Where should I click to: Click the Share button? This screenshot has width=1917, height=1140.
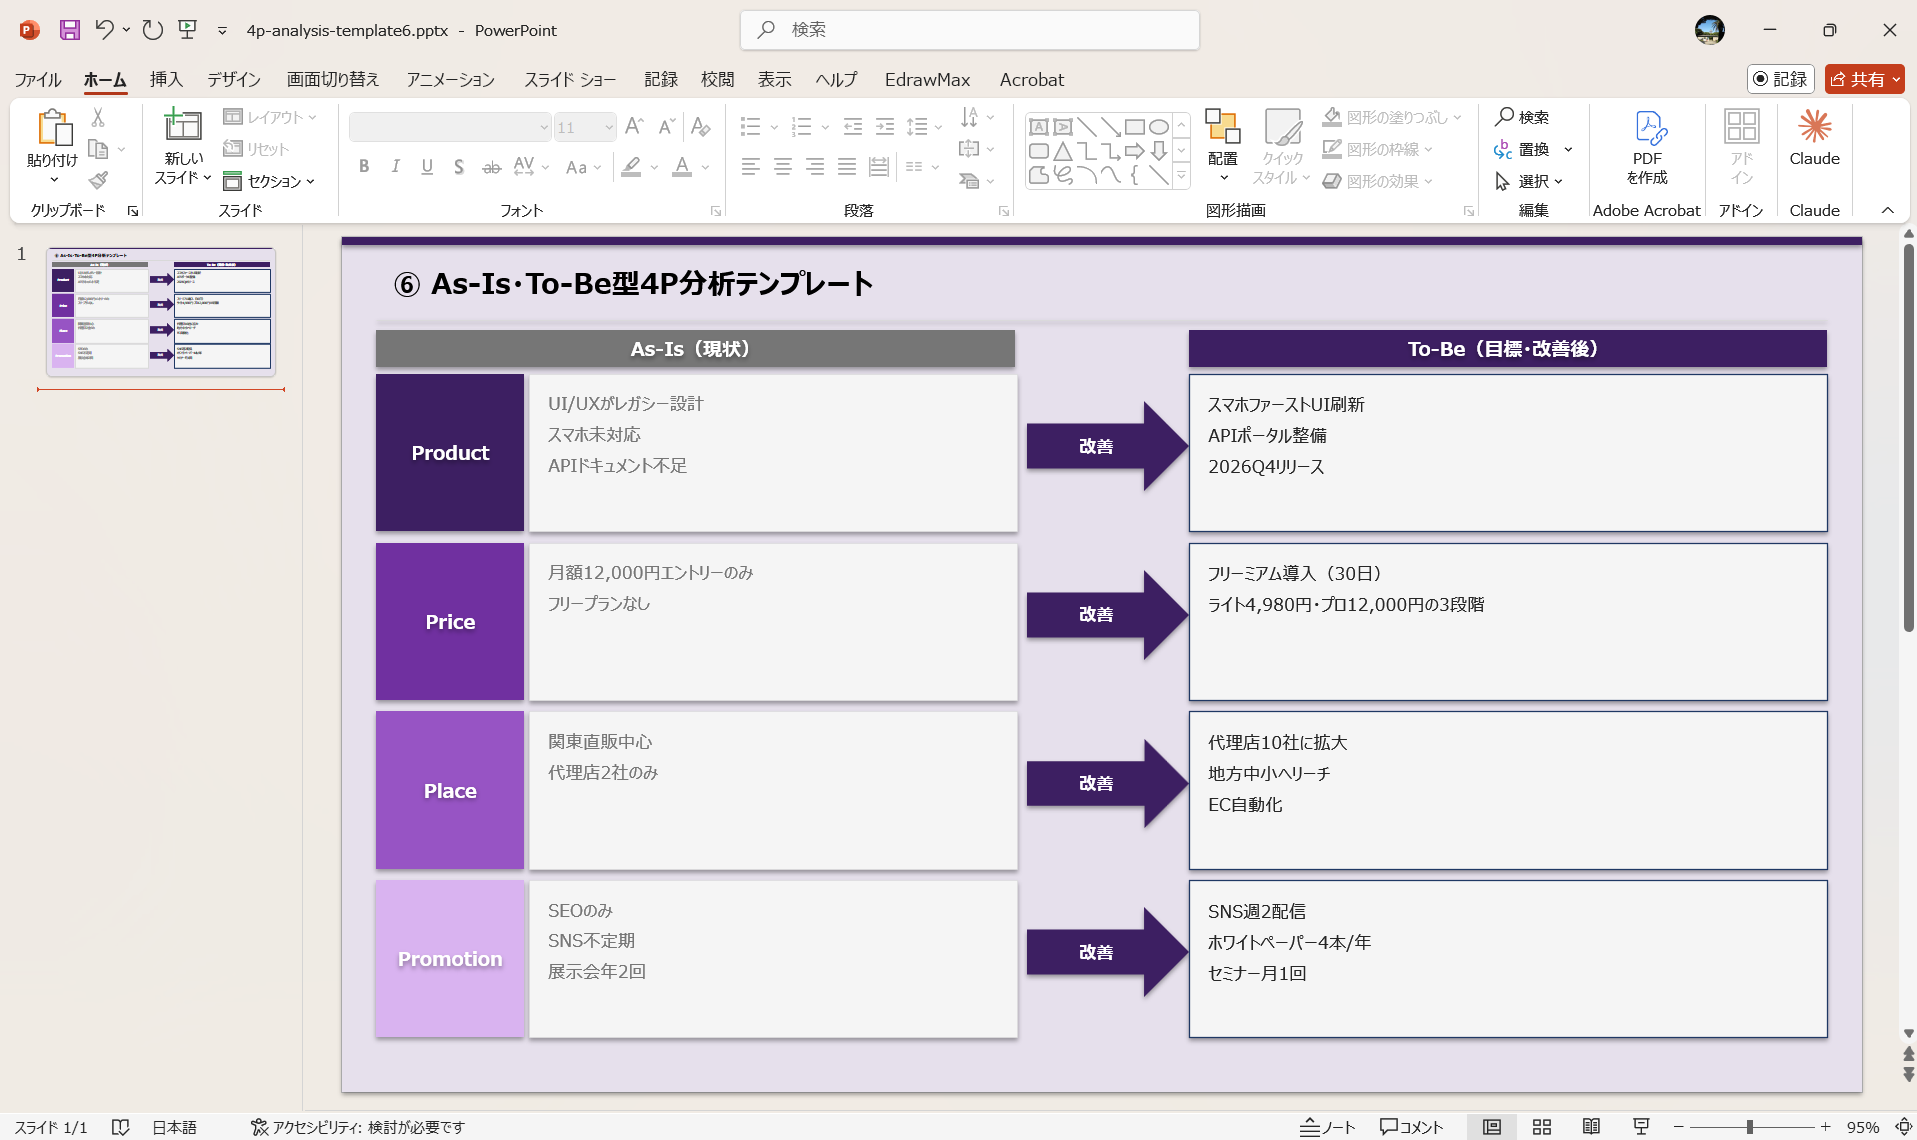pos(1864,79)
